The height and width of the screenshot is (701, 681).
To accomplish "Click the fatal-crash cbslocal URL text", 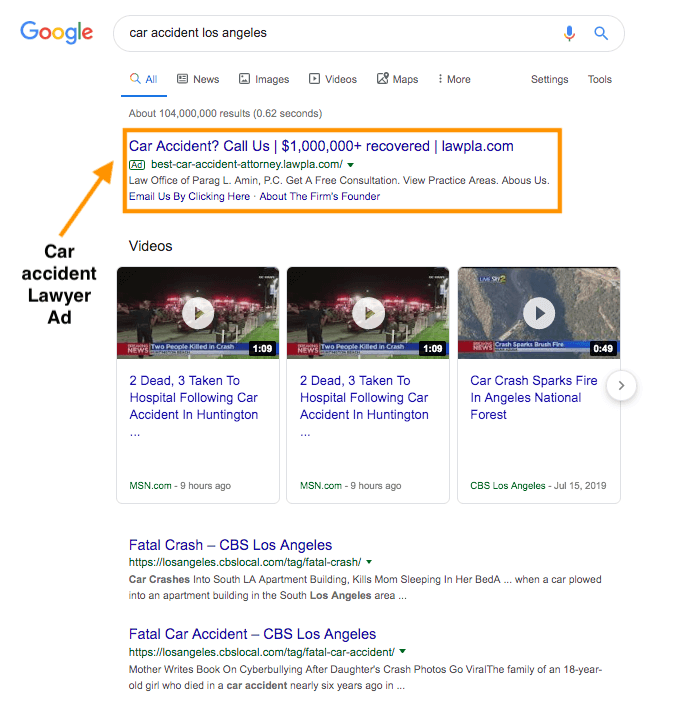I will coord(245,562).
